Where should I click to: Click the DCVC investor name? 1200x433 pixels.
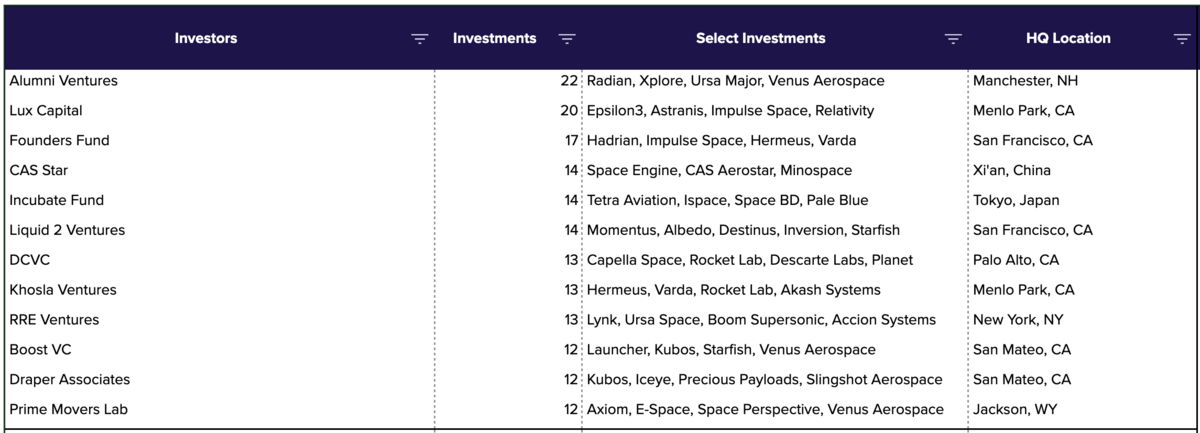coord(30,260)
